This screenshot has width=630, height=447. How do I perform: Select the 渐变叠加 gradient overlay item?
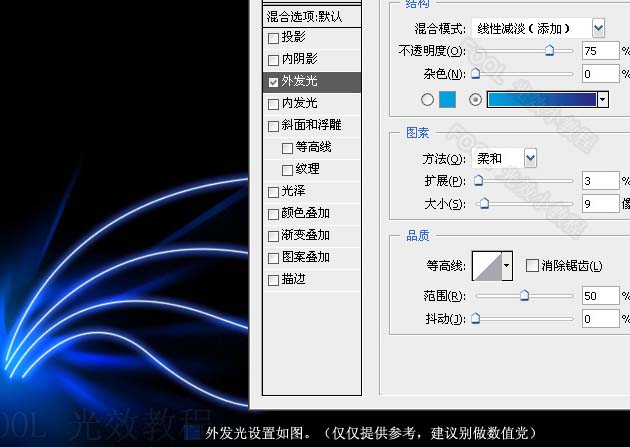[312, 235]
